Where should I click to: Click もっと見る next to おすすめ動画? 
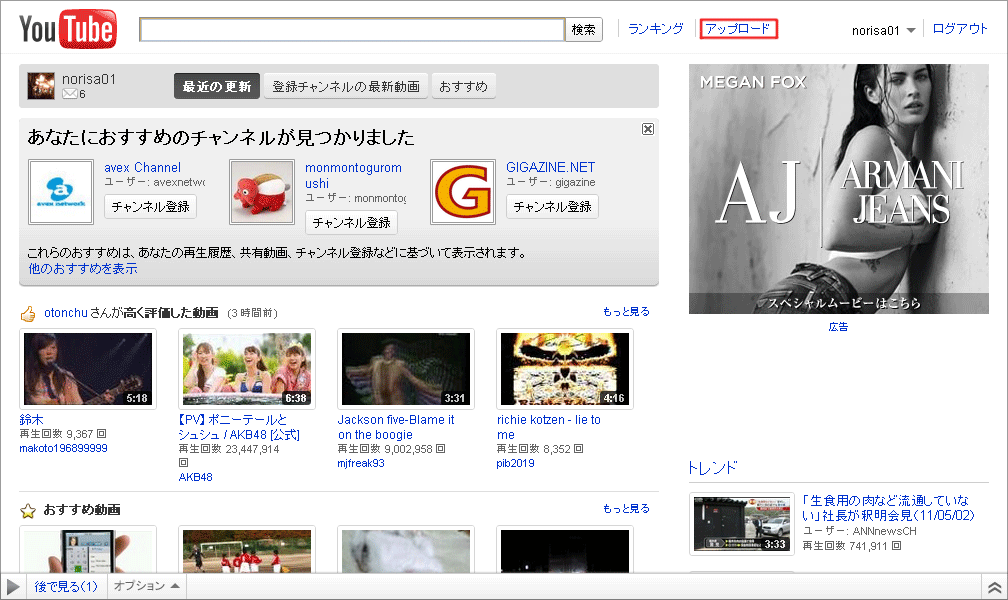(x=626, y=508)
